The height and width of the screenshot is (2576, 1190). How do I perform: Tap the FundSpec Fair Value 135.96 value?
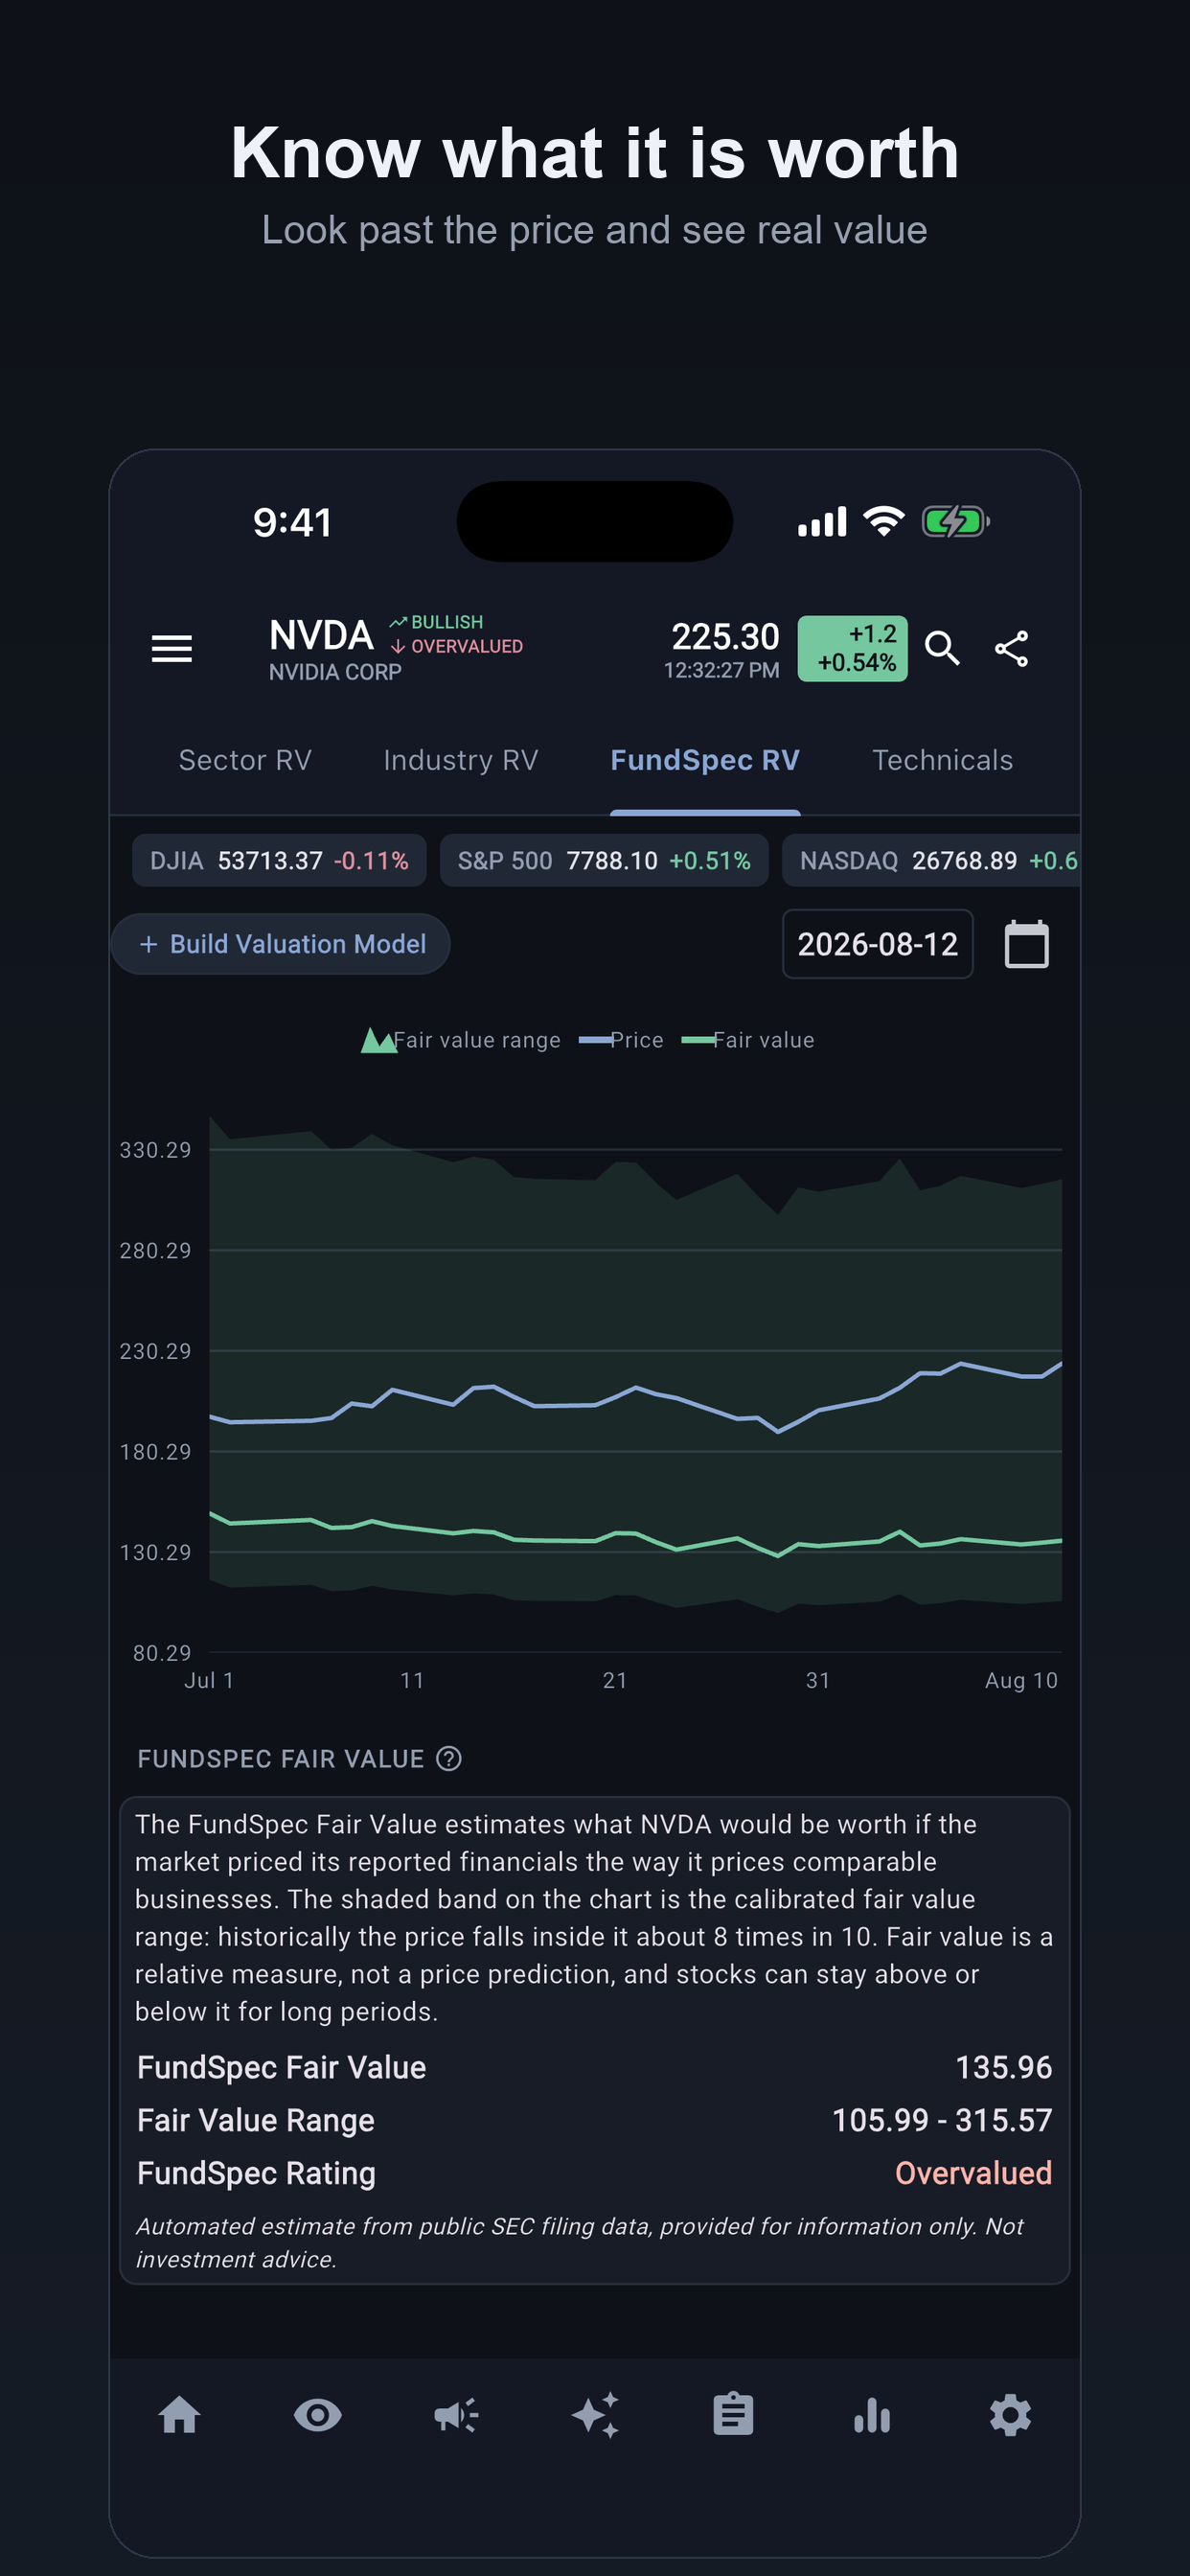pyautogui.click(x=1003, y=2067)
